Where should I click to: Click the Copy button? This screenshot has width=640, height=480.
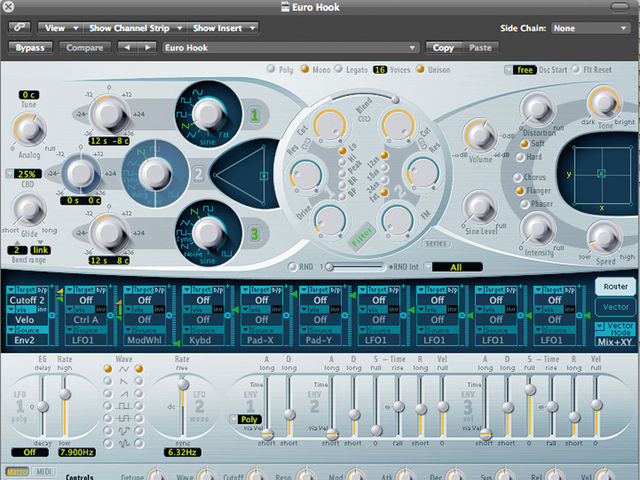tap(443, 48)
